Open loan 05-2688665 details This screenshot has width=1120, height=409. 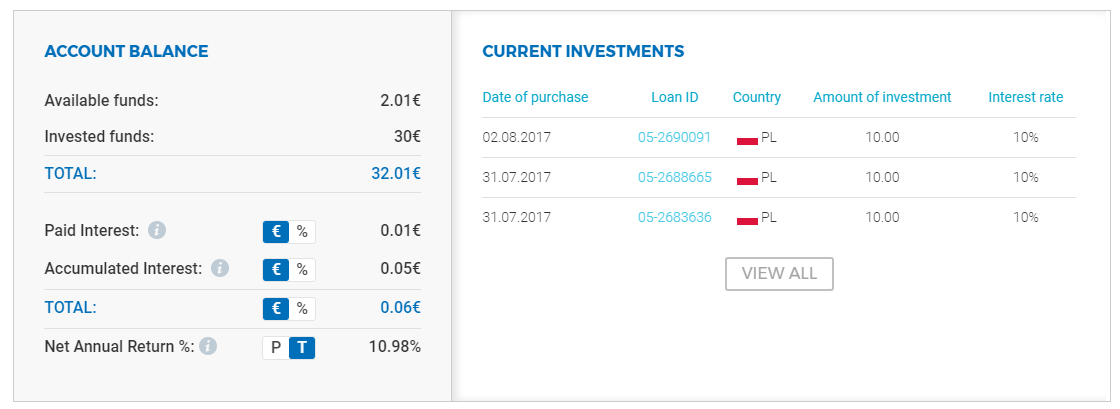pyautogui.click(x=674, y=177)
